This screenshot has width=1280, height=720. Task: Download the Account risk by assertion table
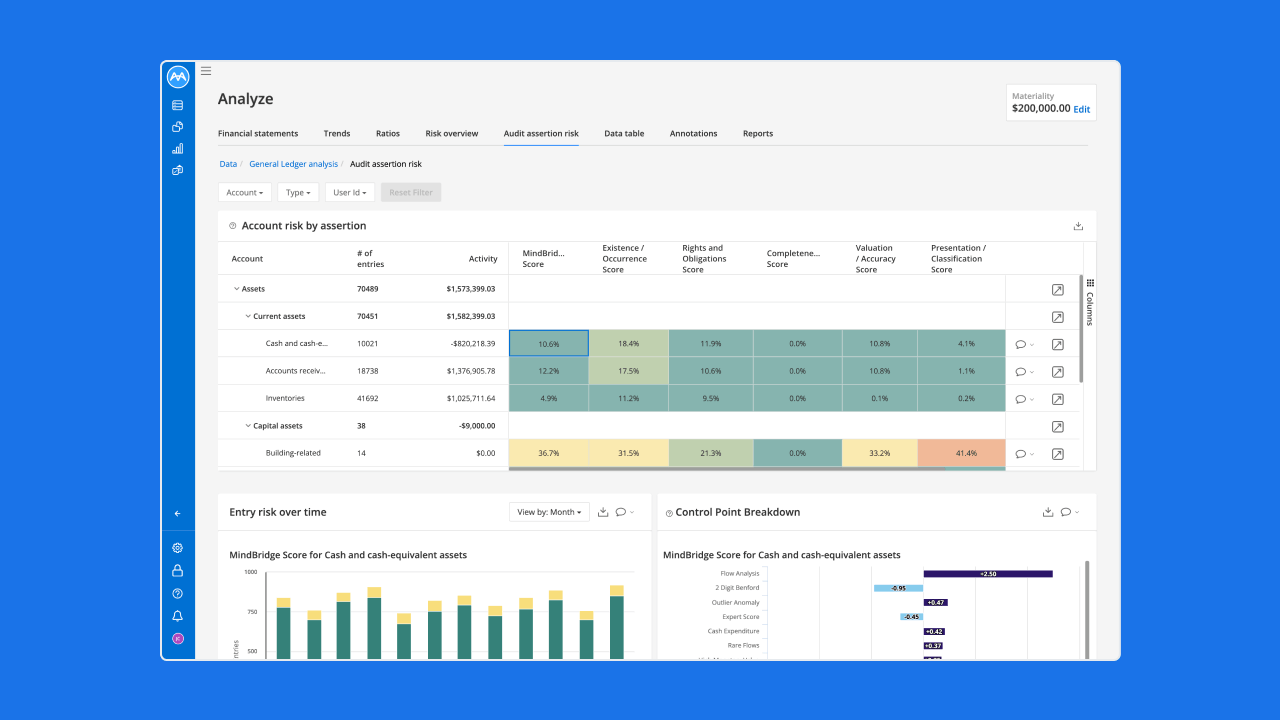tap(1078, 226)
